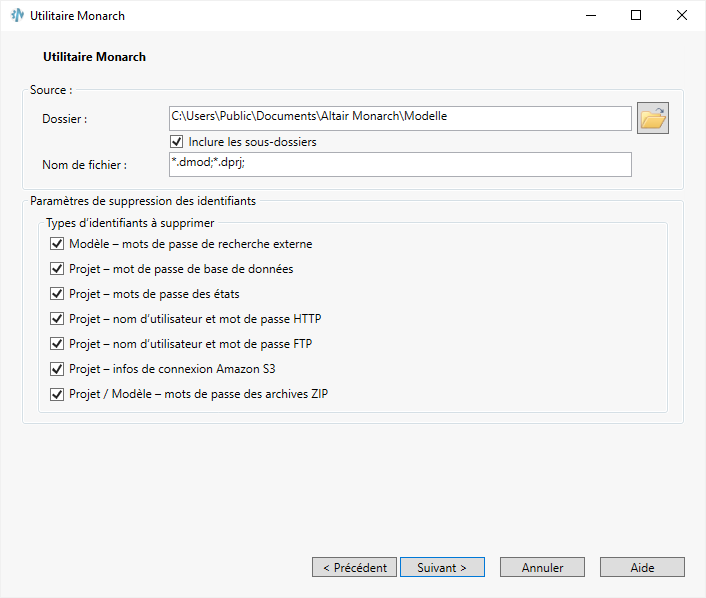Click the Nom de fichier input field
706x598 pixels.
[400, 164]
